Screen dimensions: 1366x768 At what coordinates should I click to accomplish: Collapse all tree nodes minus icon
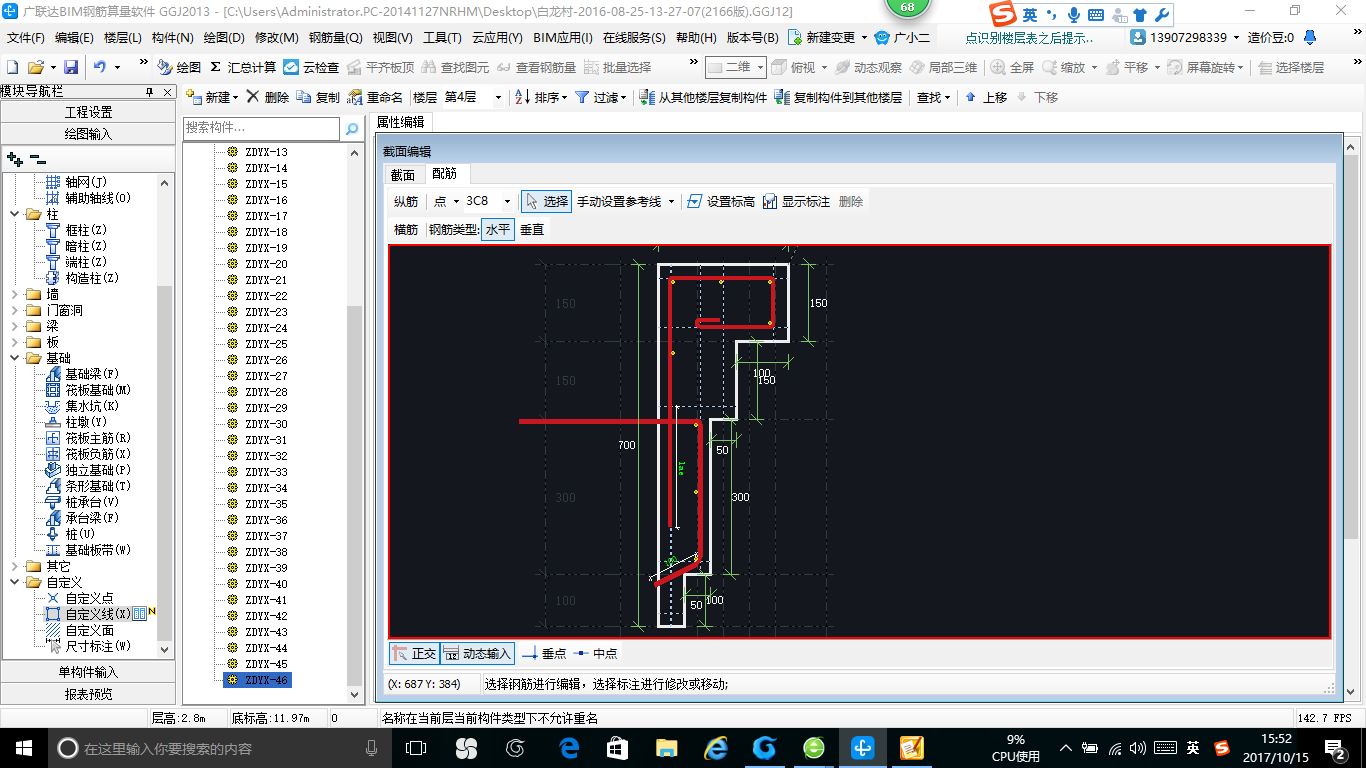coord(38,158)
